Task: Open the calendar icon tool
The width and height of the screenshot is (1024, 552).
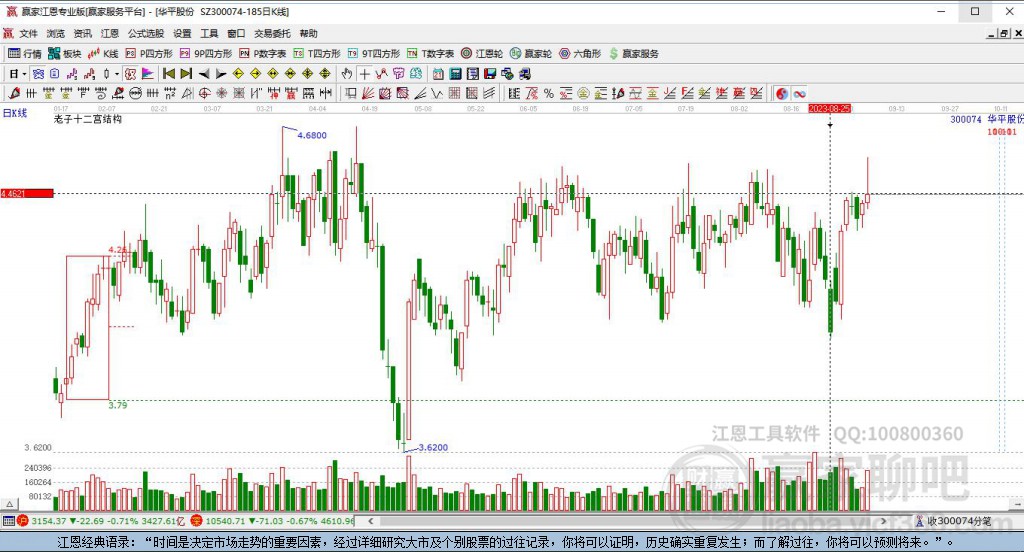Action: 438,74
